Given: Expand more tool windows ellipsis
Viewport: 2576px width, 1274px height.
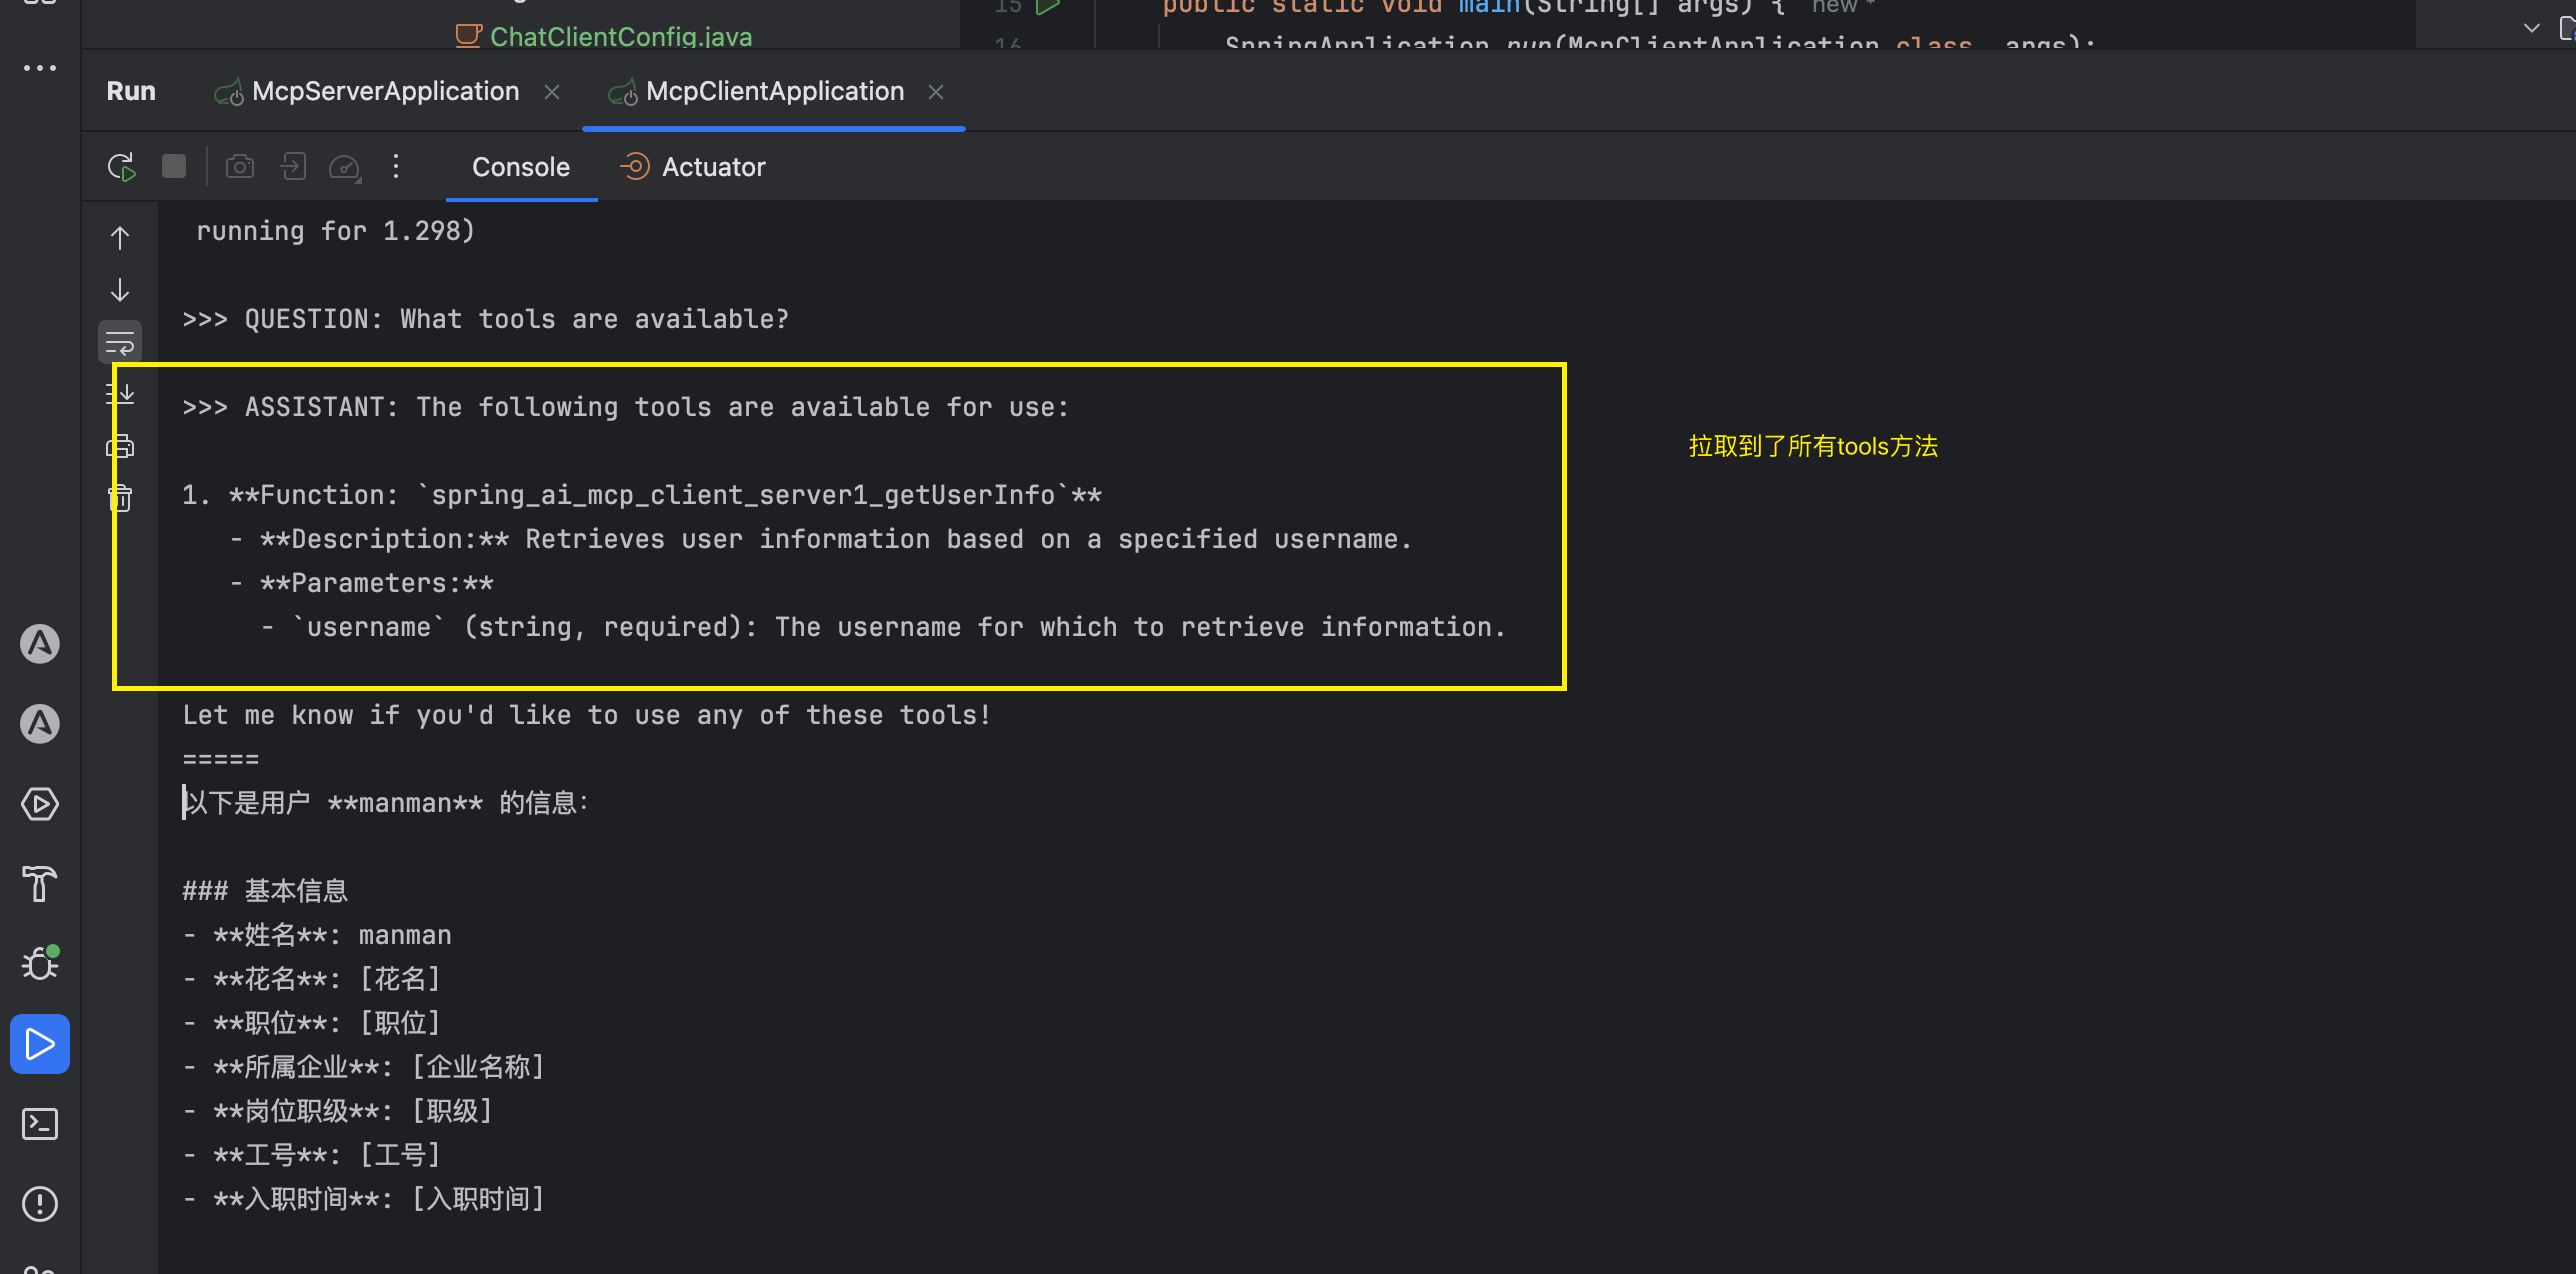Looking at the screenshot, I should (x=40, y=68).
